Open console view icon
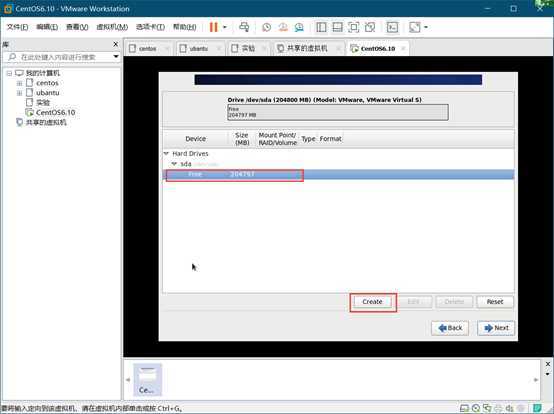 [x=392, y=27]
